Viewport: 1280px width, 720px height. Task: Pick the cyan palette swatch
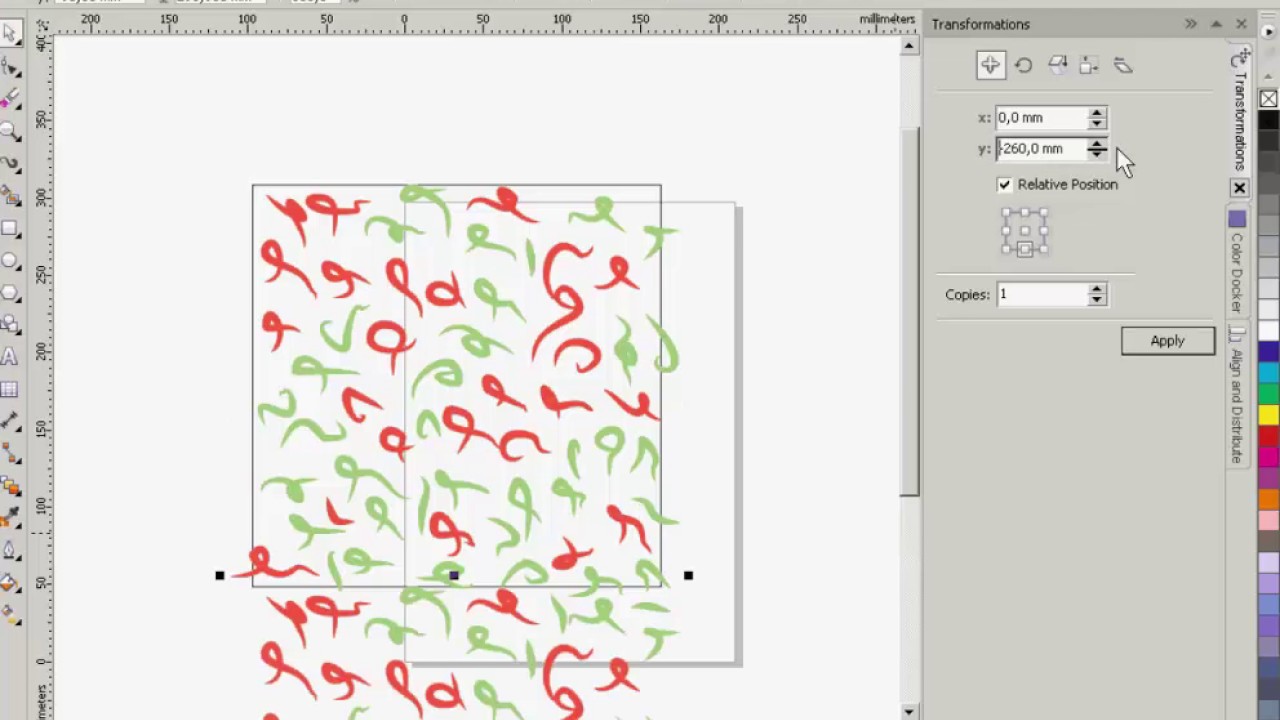click(x=1269, y=371)
